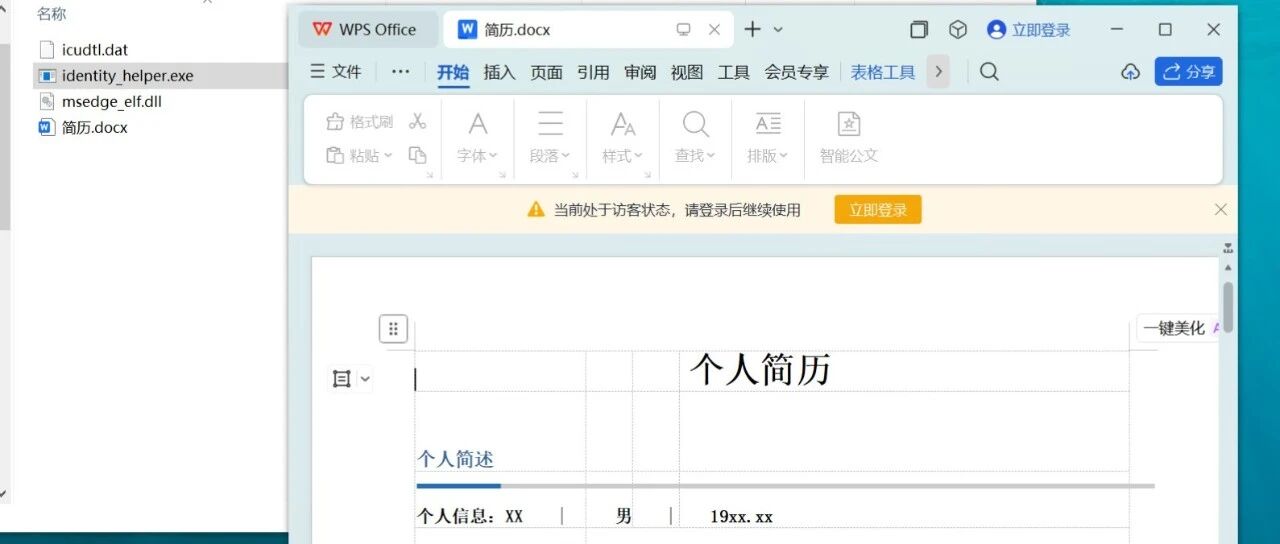Click the 名称 column header in explorer

pyautogui.click(x=52, y=14)
